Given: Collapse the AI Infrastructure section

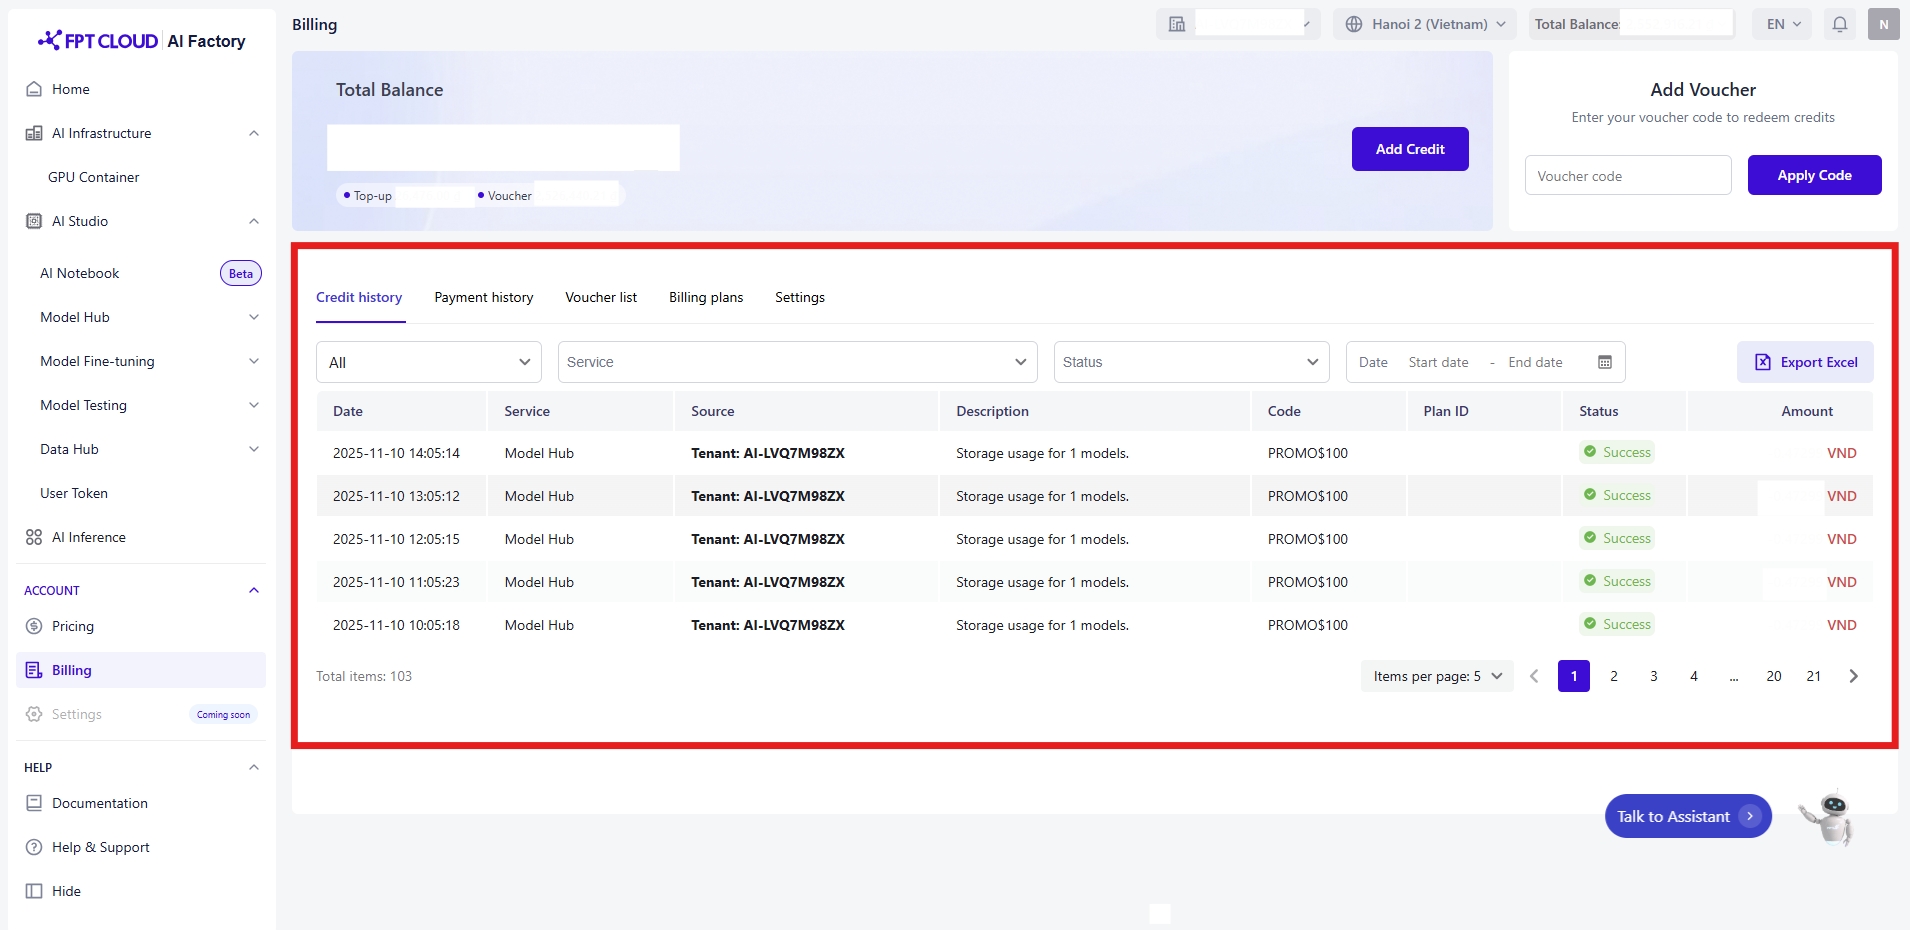Looking at the screenshot, I should point(253,133).
